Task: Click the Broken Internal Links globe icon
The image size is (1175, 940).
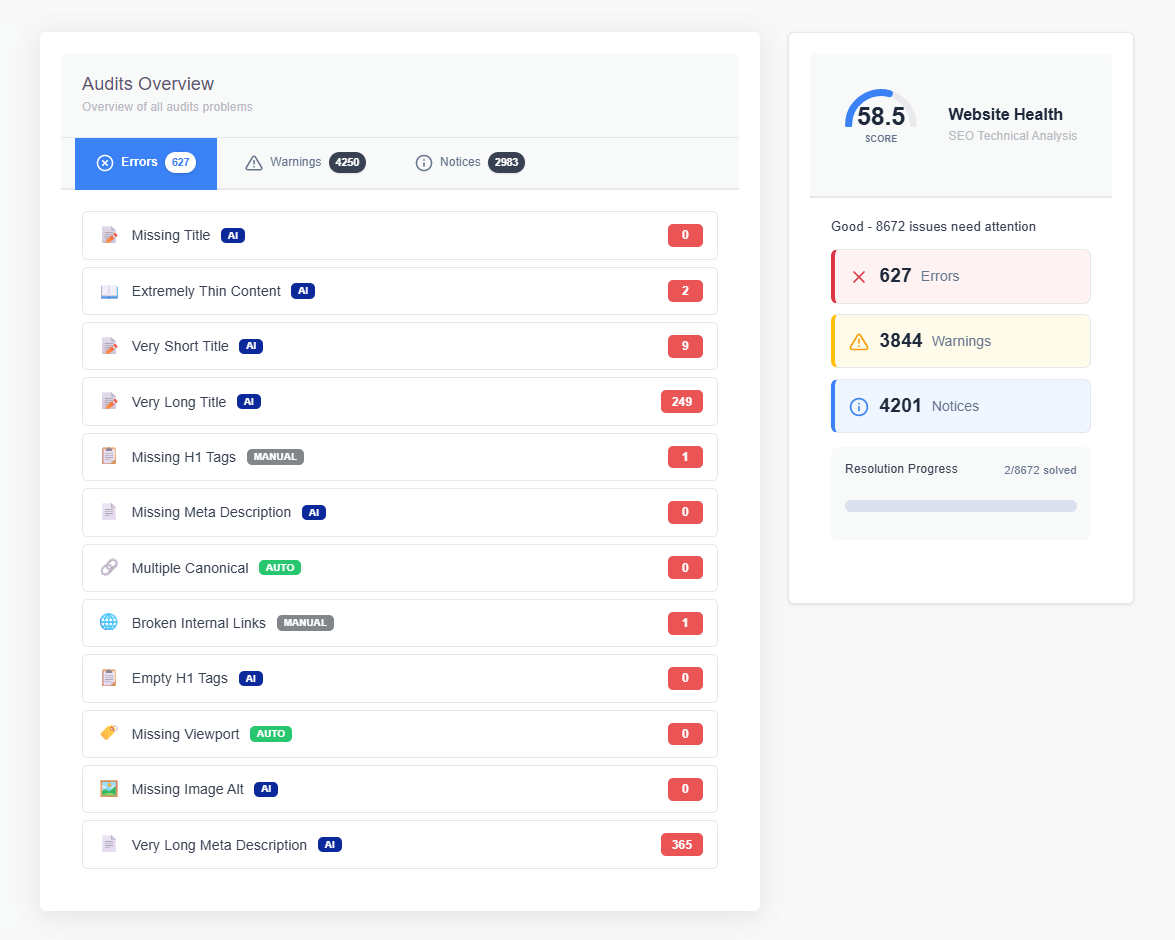Action: tap(108, 621)
